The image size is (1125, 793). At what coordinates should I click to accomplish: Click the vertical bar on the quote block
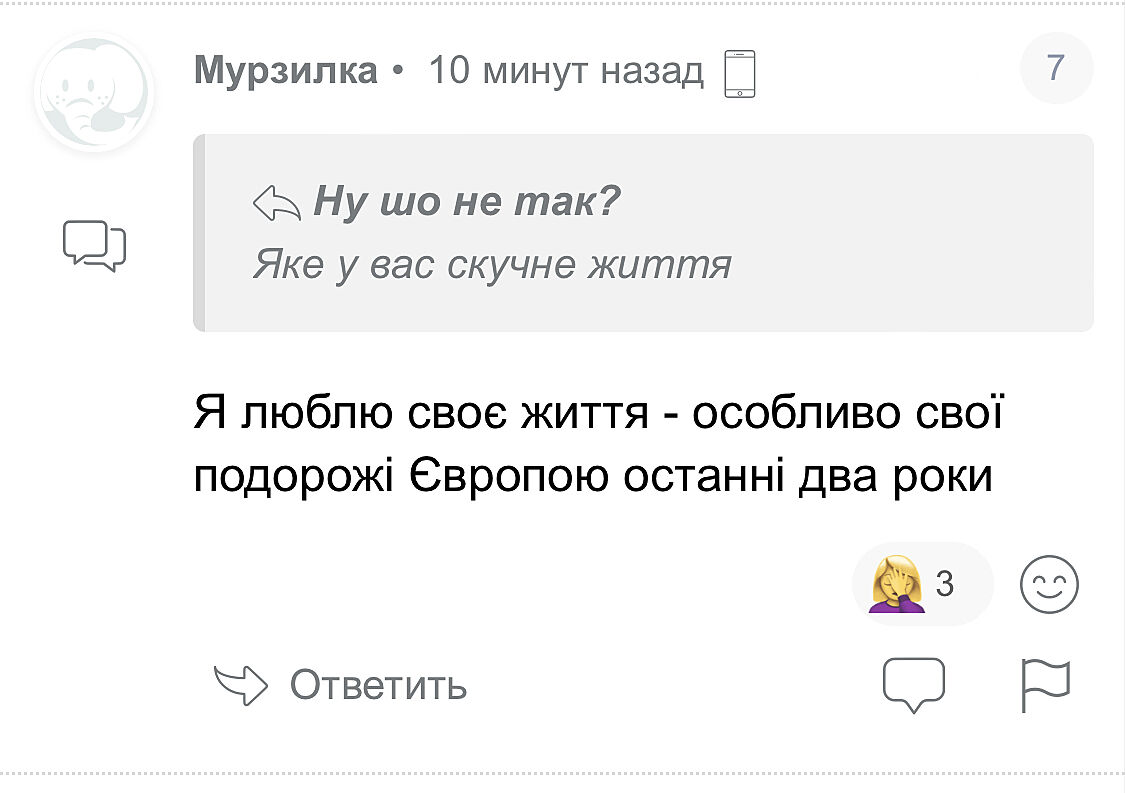199,232
